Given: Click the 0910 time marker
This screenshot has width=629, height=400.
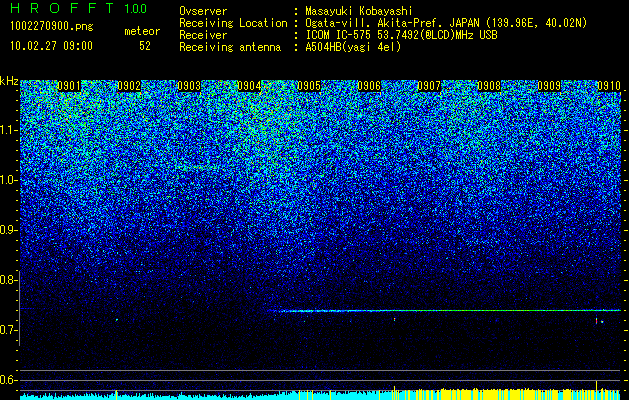Looking at the screenshot, I should (609, 86).
